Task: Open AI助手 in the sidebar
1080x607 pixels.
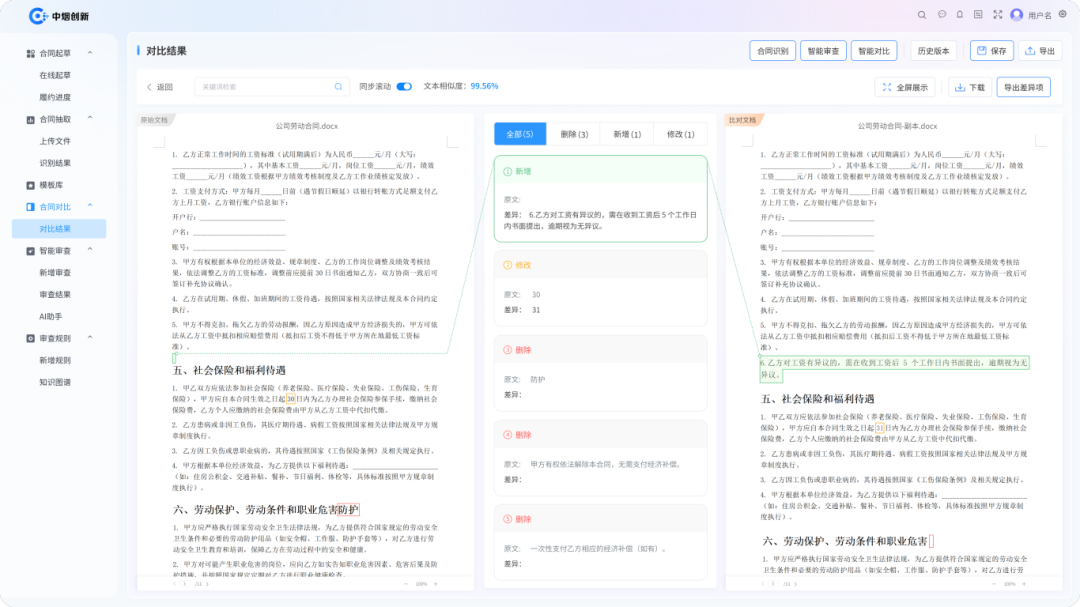Action: [x=50, y=317]
